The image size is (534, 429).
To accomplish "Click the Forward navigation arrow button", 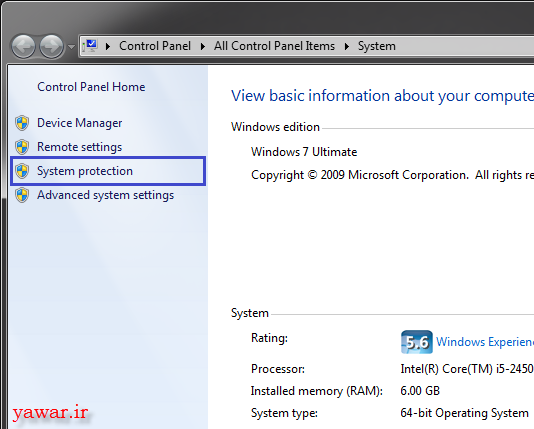I will [51, 46].
